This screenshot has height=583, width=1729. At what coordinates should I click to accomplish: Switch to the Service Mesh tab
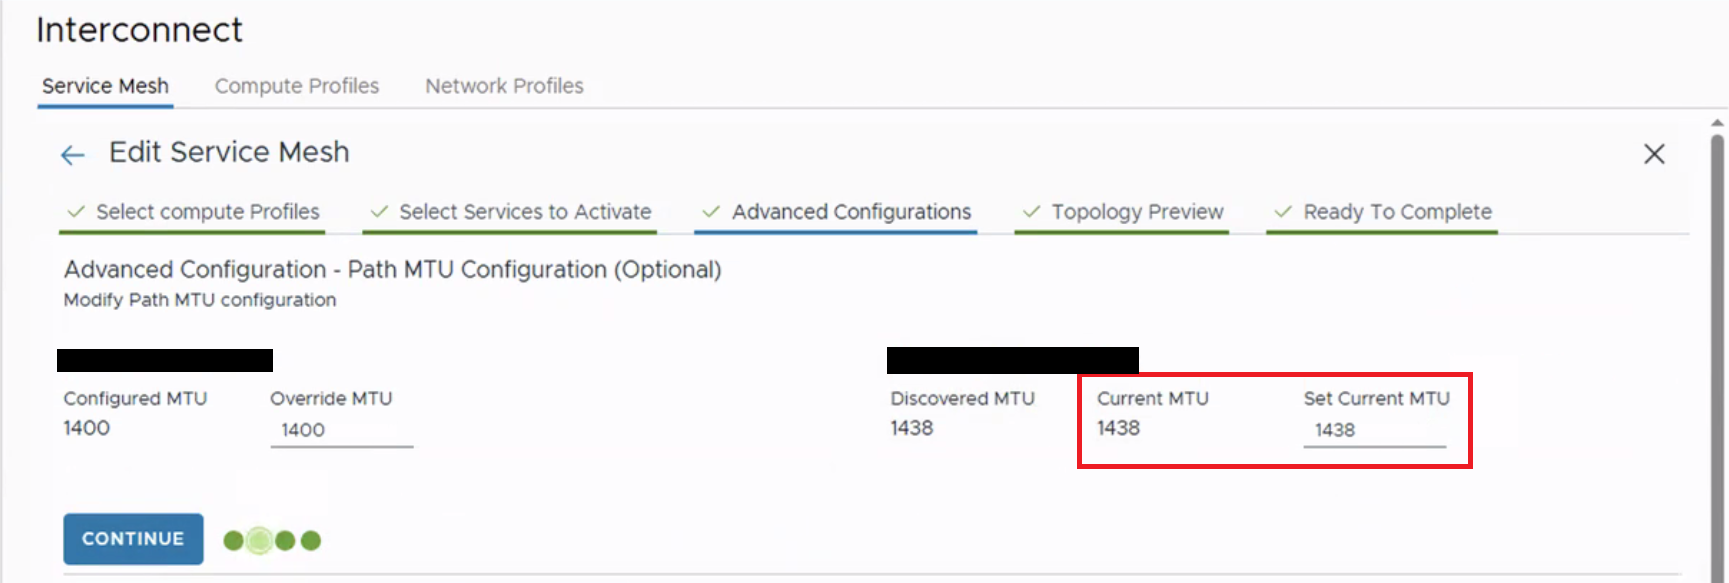coord(105,86)
